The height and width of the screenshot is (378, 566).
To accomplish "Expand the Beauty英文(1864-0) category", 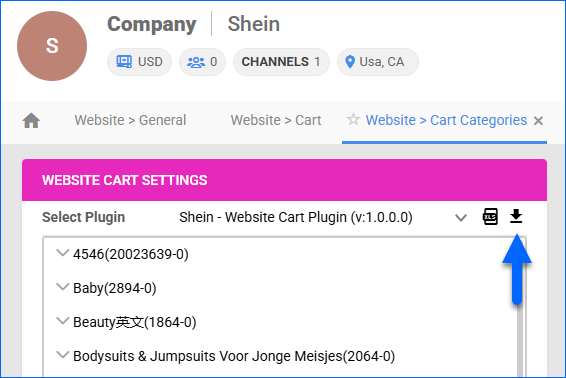I will point(63,321).
